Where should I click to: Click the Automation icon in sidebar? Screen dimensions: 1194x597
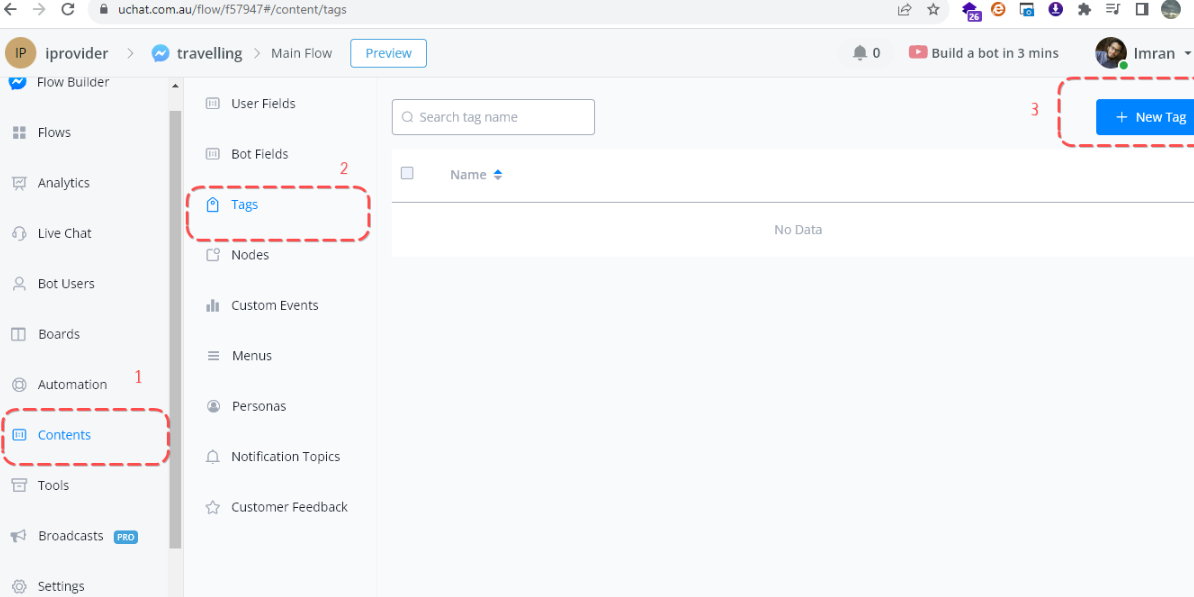pos(19,385)
